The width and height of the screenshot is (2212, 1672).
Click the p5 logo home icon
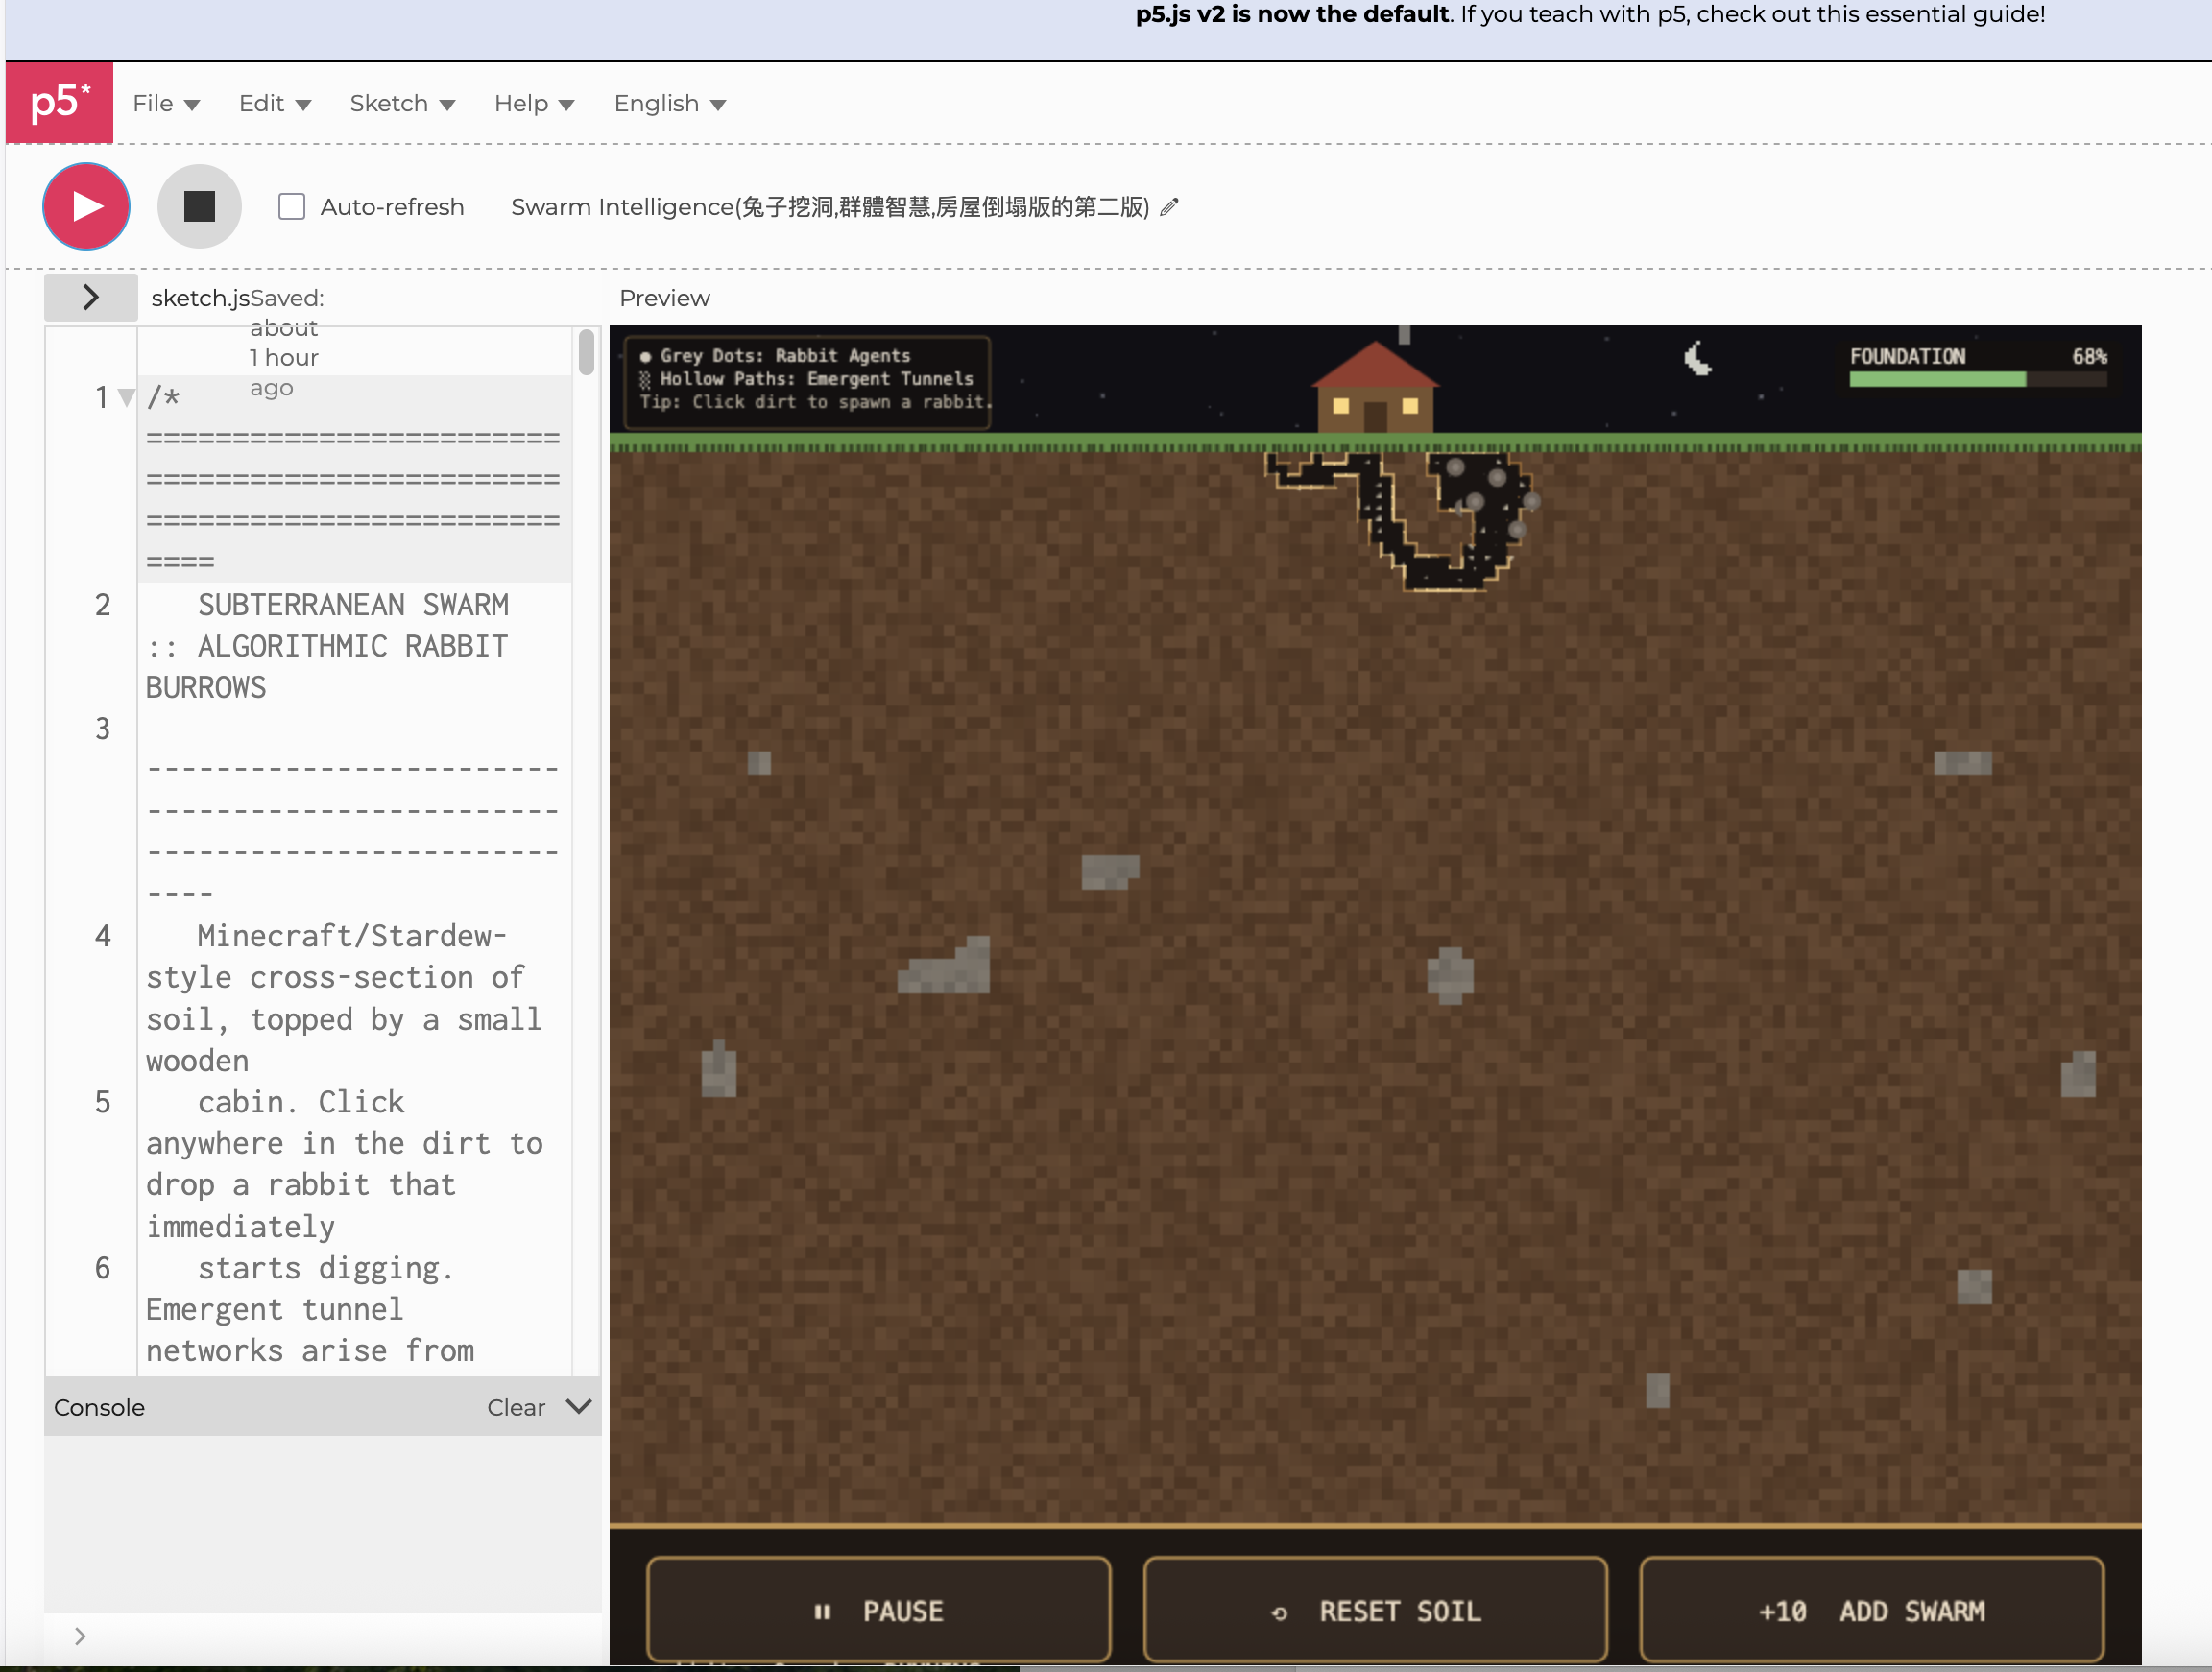point(59,103)
